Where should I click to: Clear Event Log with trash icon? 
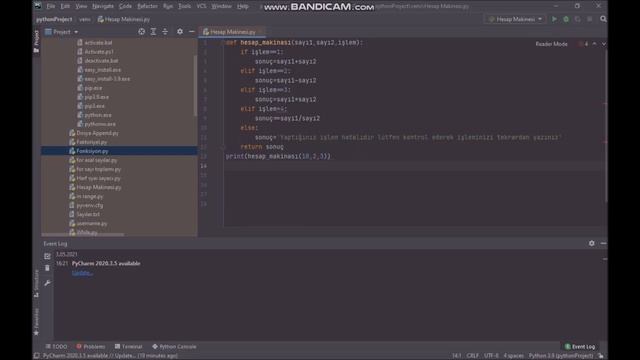click(47, 268)
